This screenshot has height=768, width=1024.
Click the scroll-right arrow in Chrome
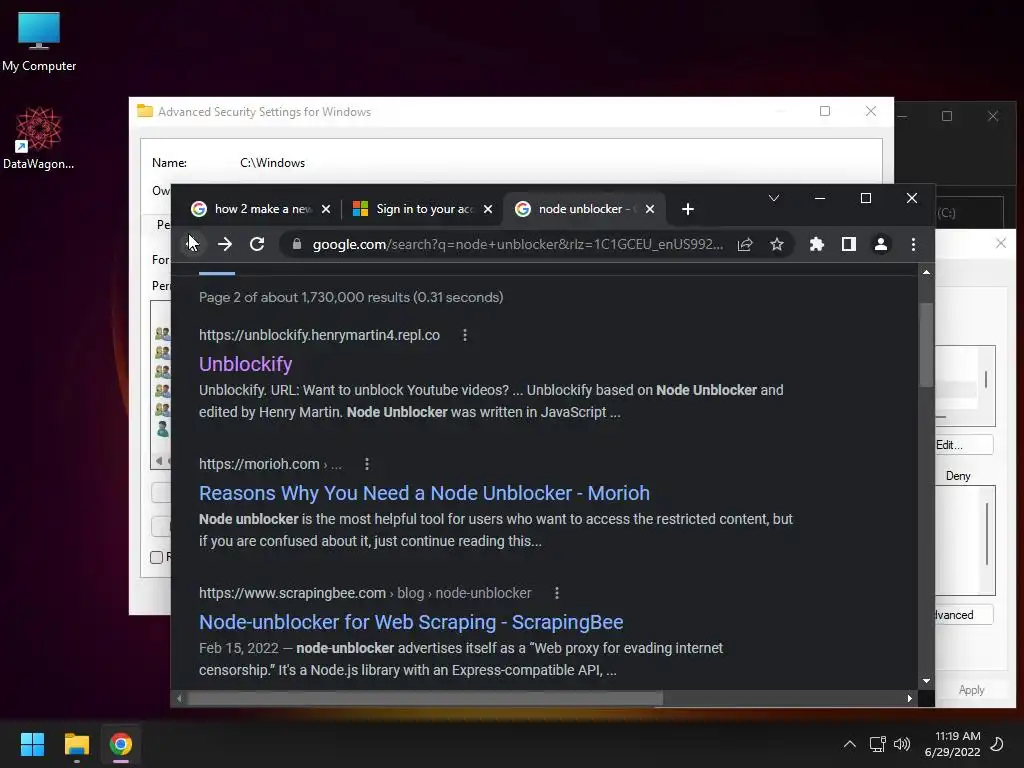(x=910, y=698)
